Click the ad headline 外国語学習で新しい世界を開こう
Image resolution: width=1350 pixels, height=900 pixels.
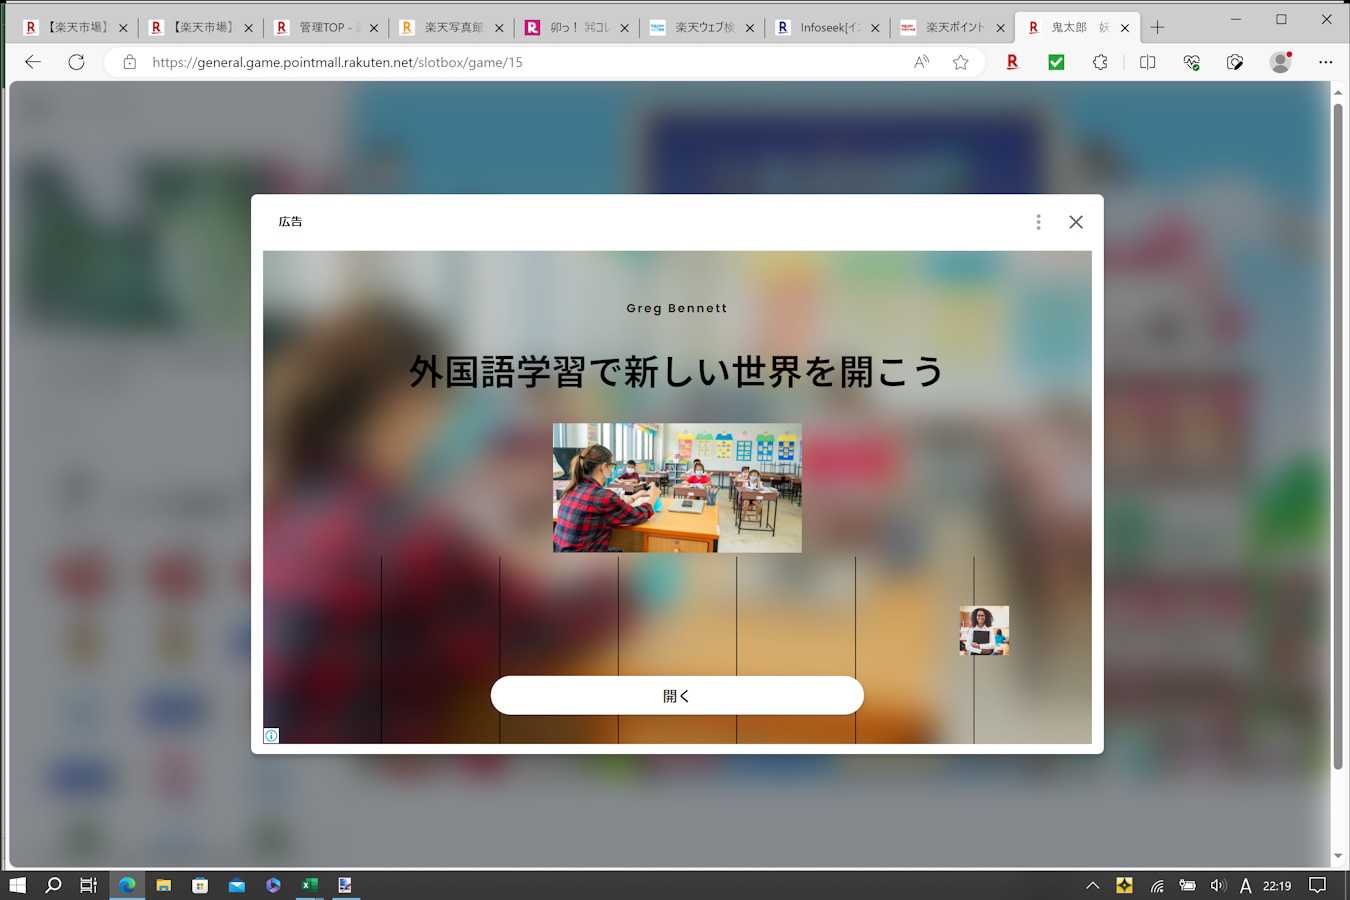(676, 372)
